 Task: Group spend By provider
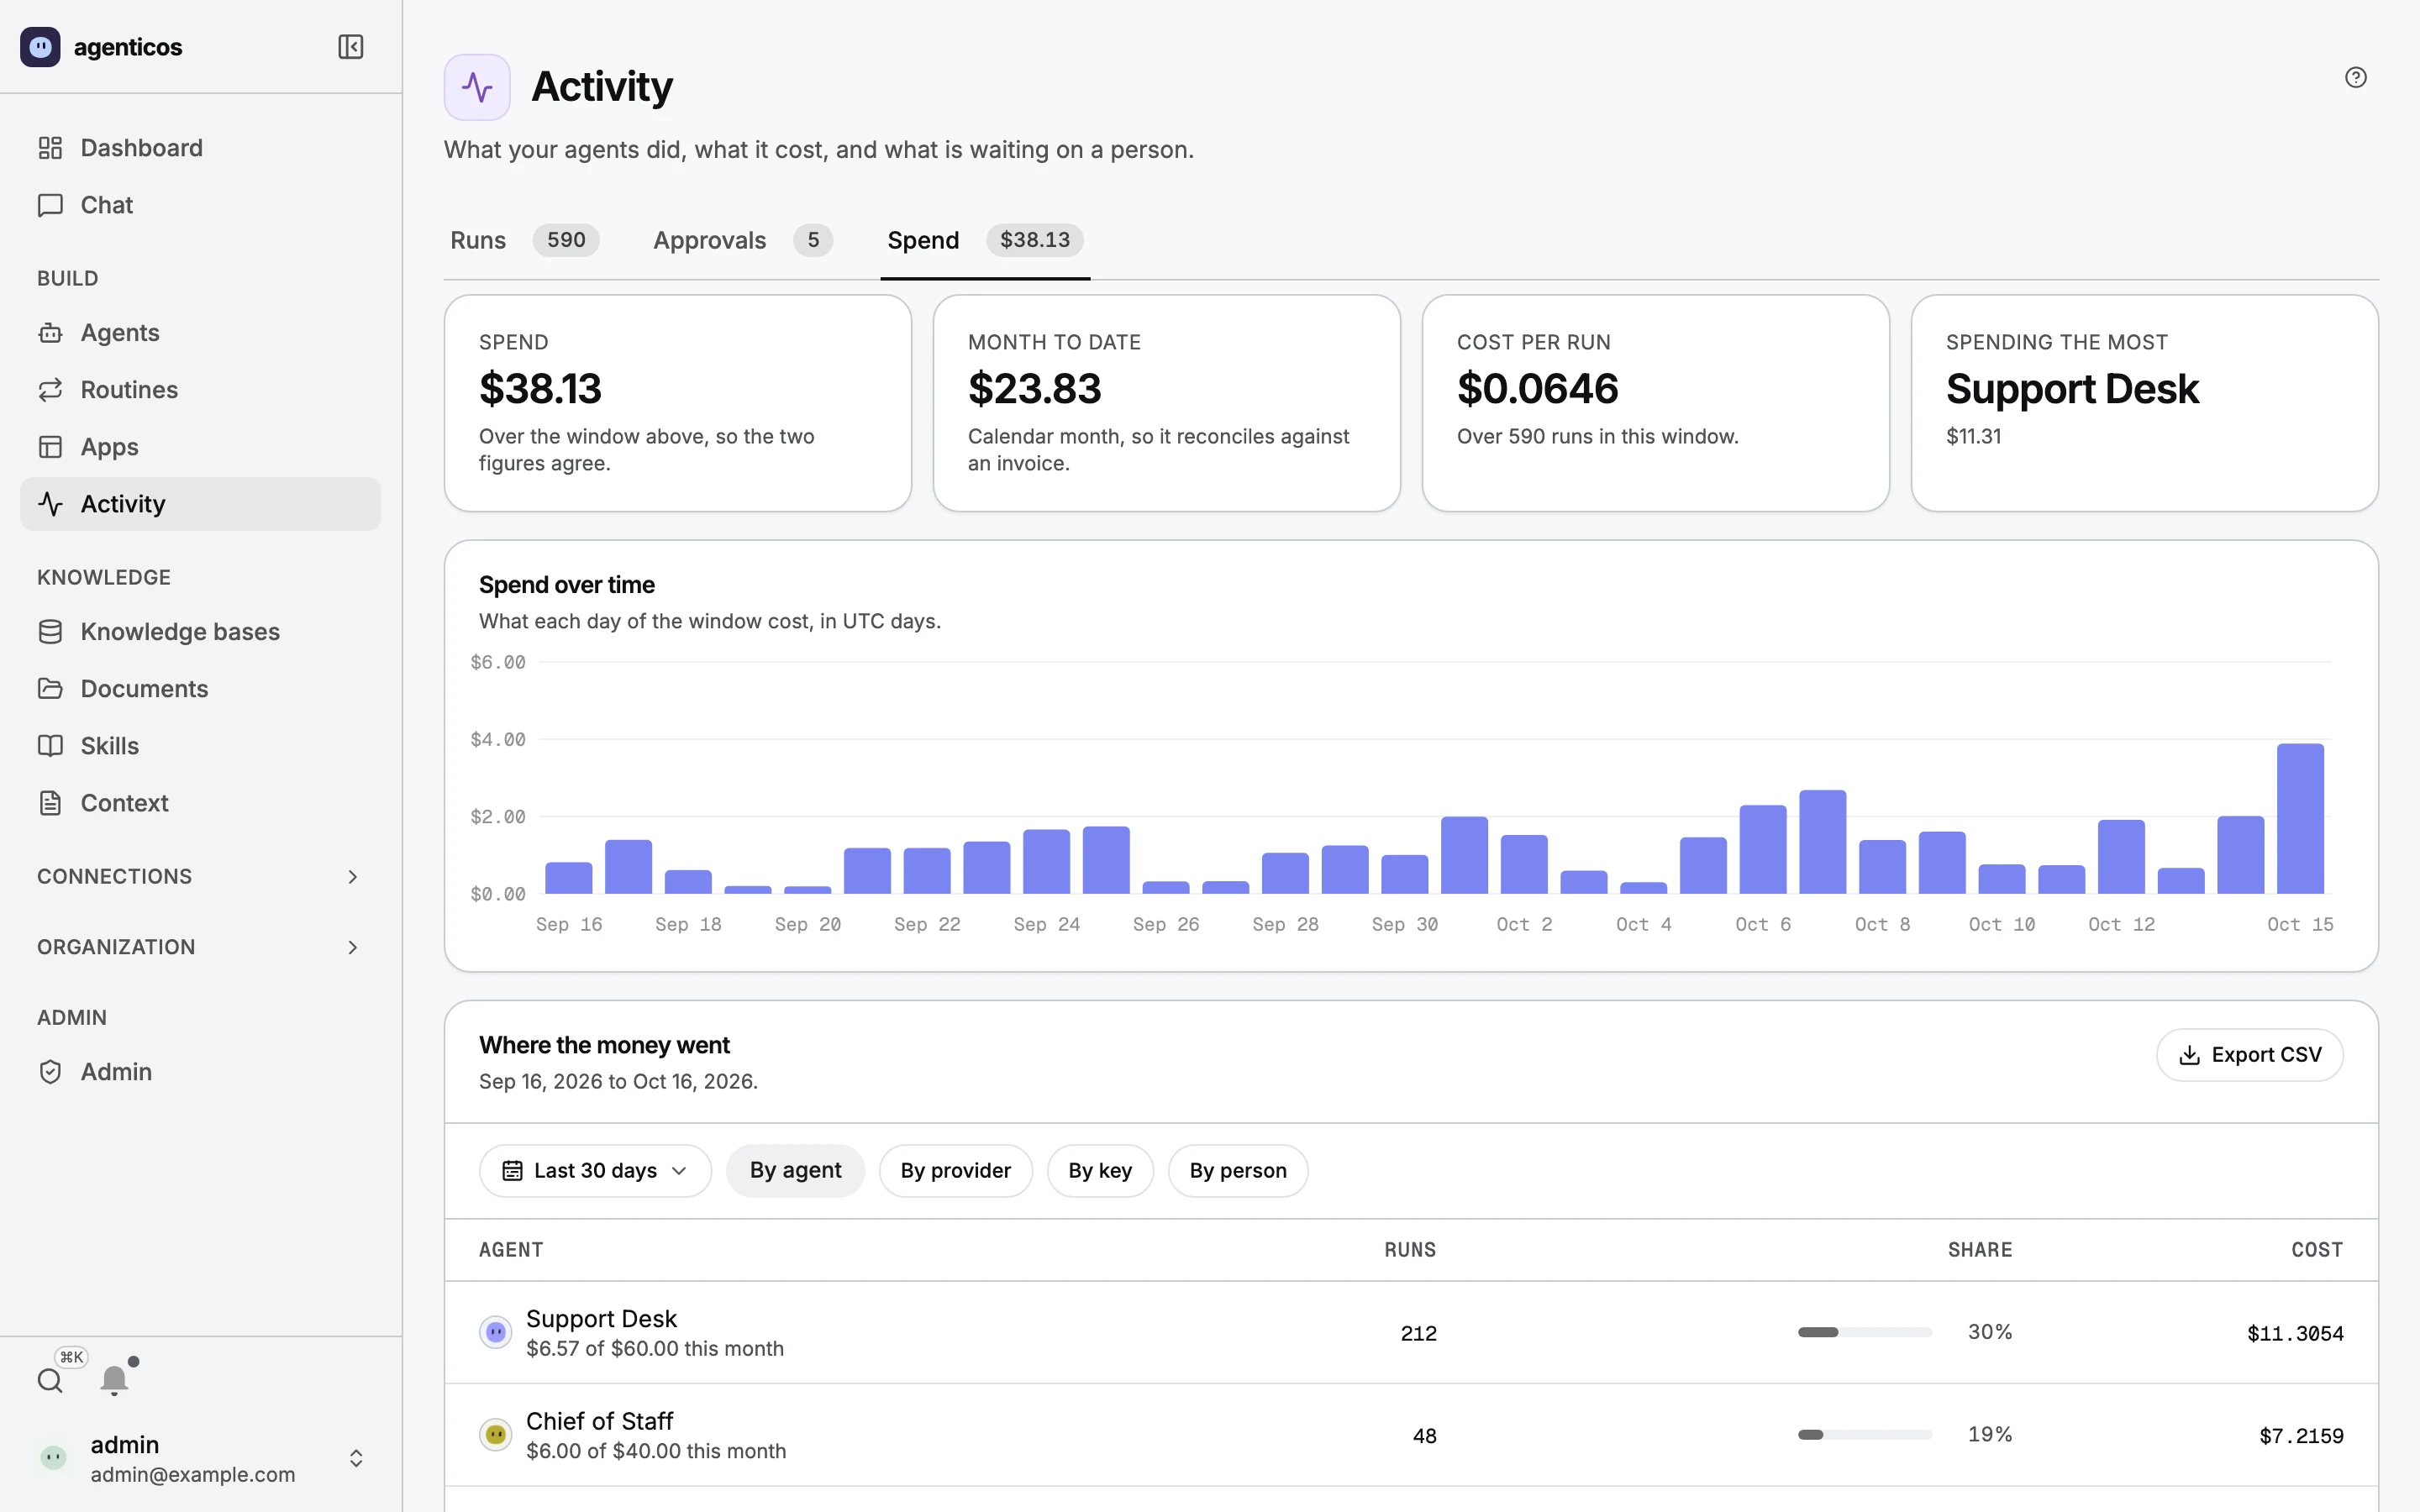click(x=955, y=1171)
